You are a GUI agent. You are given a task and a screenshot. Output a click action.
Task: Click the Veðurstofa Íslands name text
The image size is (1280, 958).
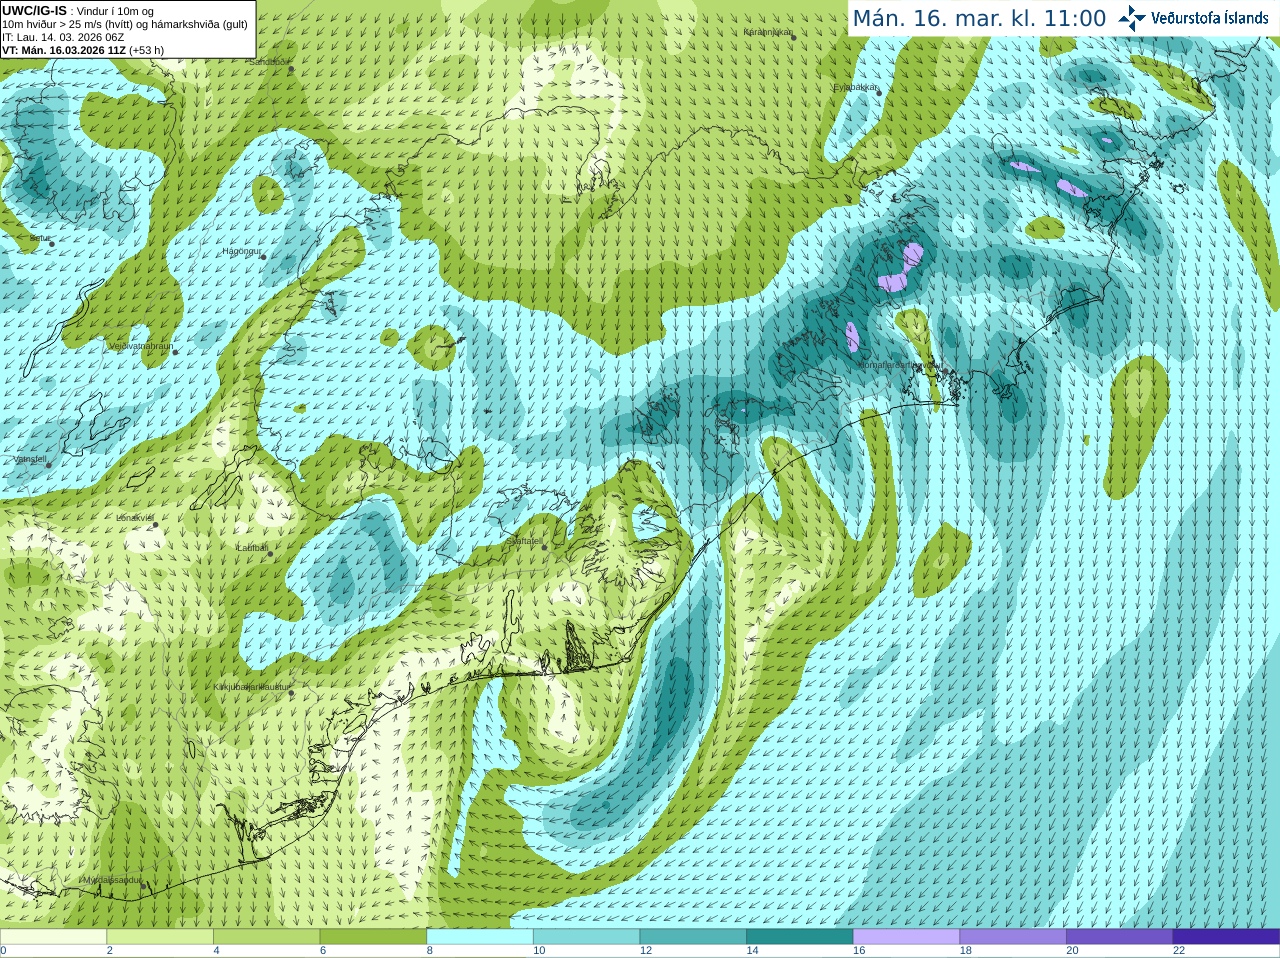click(x=1209, y=18)
